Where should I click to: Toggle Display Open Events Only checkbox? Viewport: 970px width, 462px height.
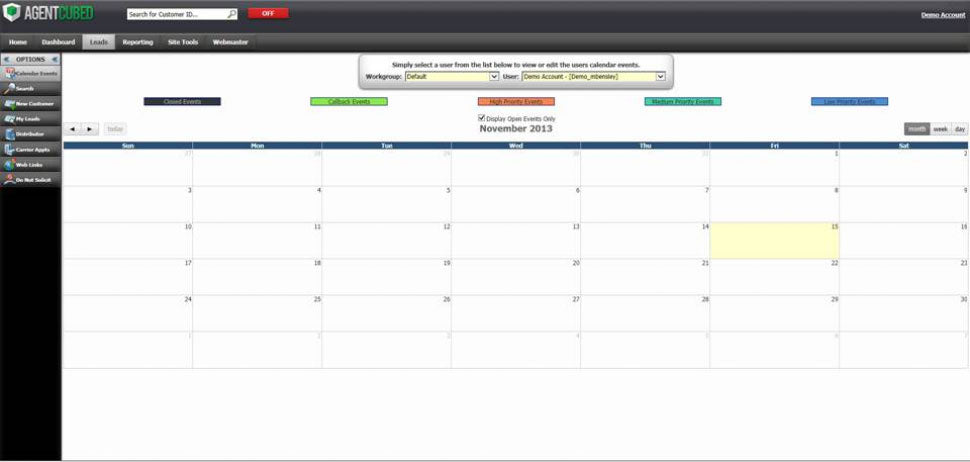coord(482,118)
